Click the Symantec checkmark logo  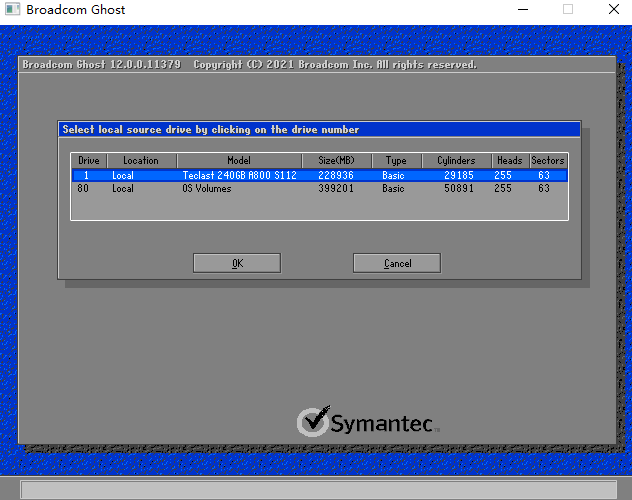click(313, 421)
